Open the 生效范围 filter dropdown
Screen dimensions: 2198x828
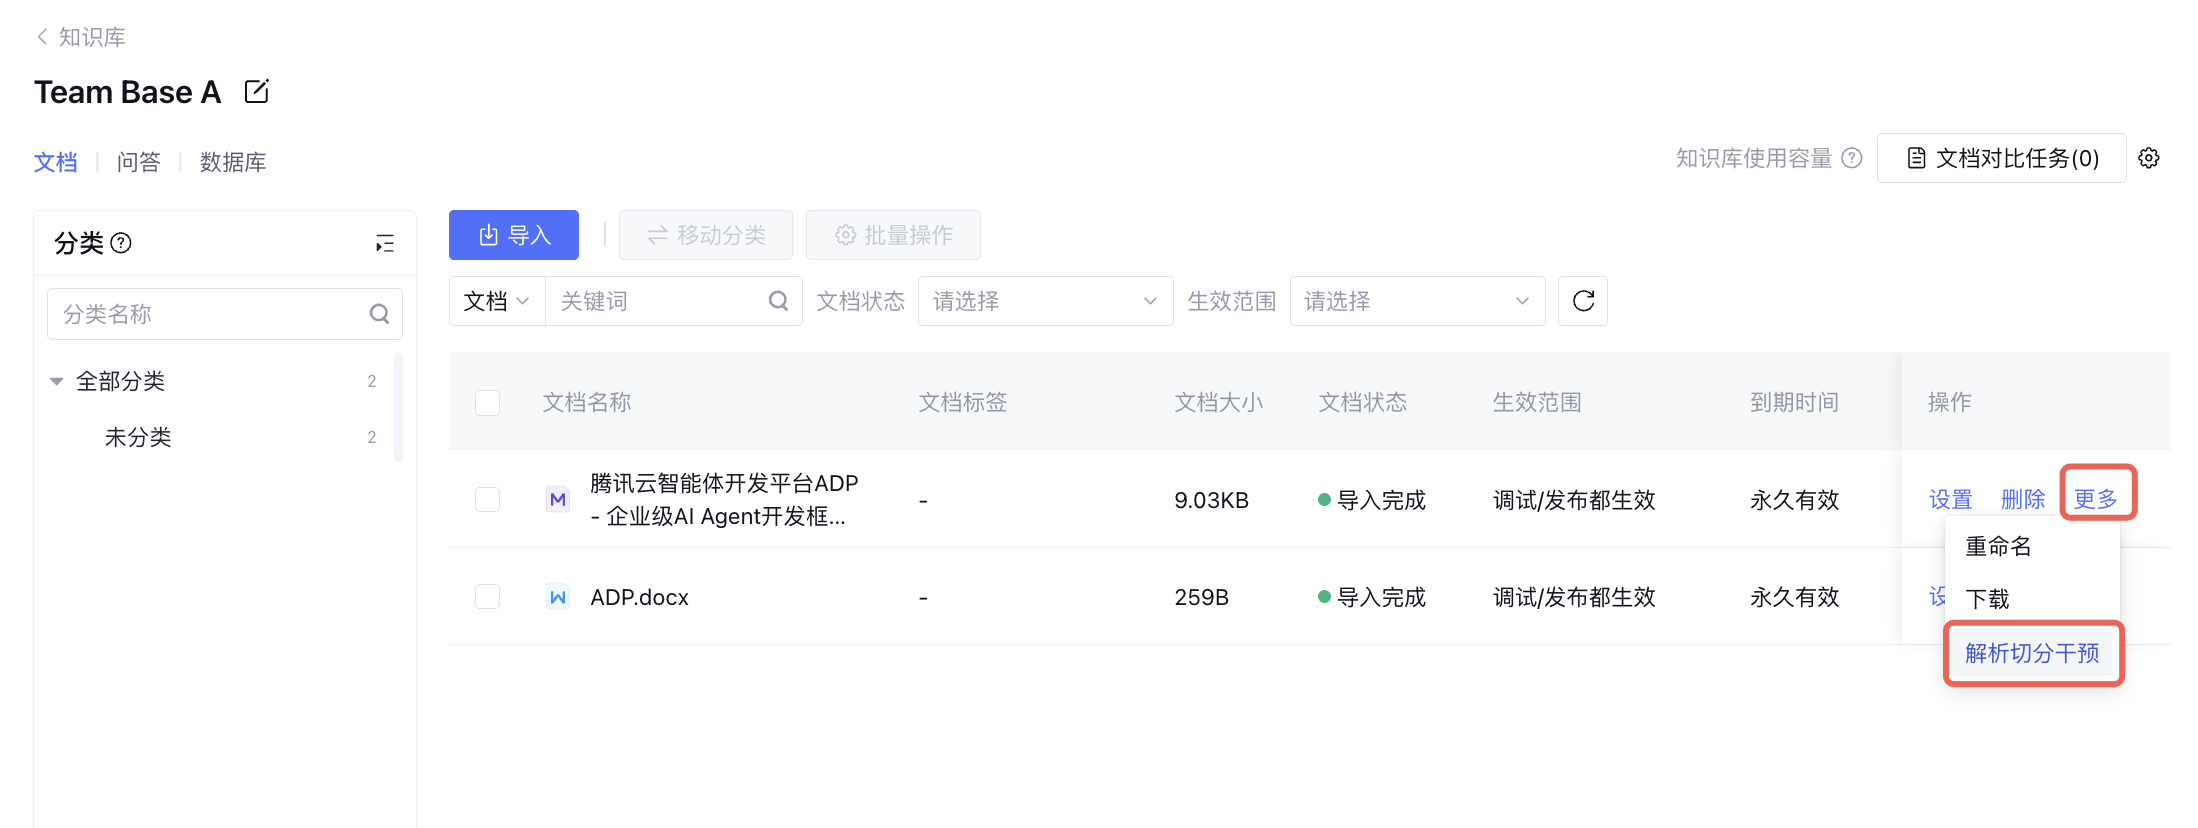1416,301
